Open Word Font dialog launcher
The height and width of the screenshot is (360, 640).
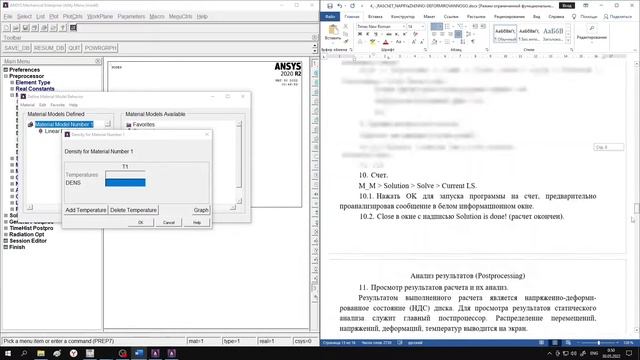tap(425, 50)
